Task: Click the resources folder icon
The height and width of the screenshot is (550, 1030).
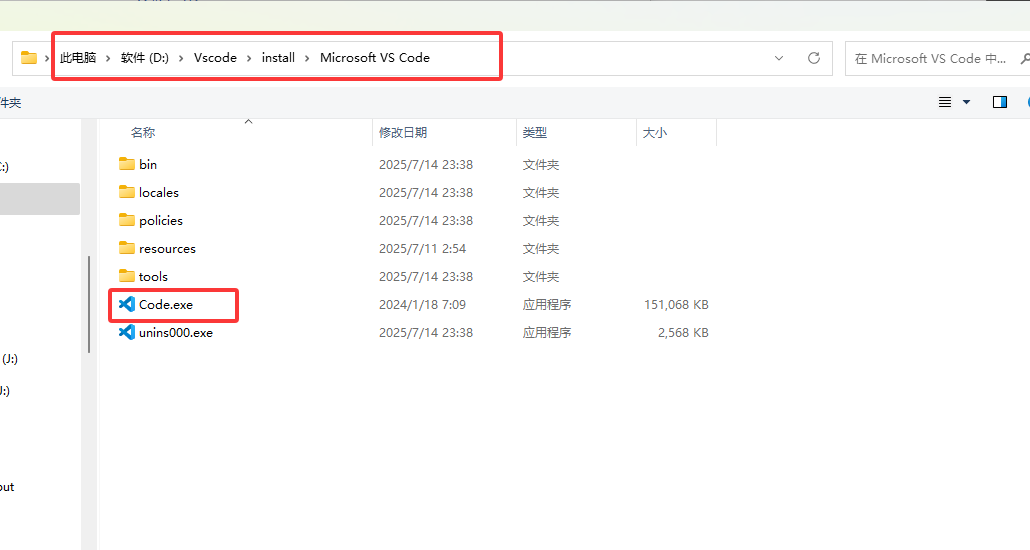Action: pyautogui.click(x=127, y=248)
